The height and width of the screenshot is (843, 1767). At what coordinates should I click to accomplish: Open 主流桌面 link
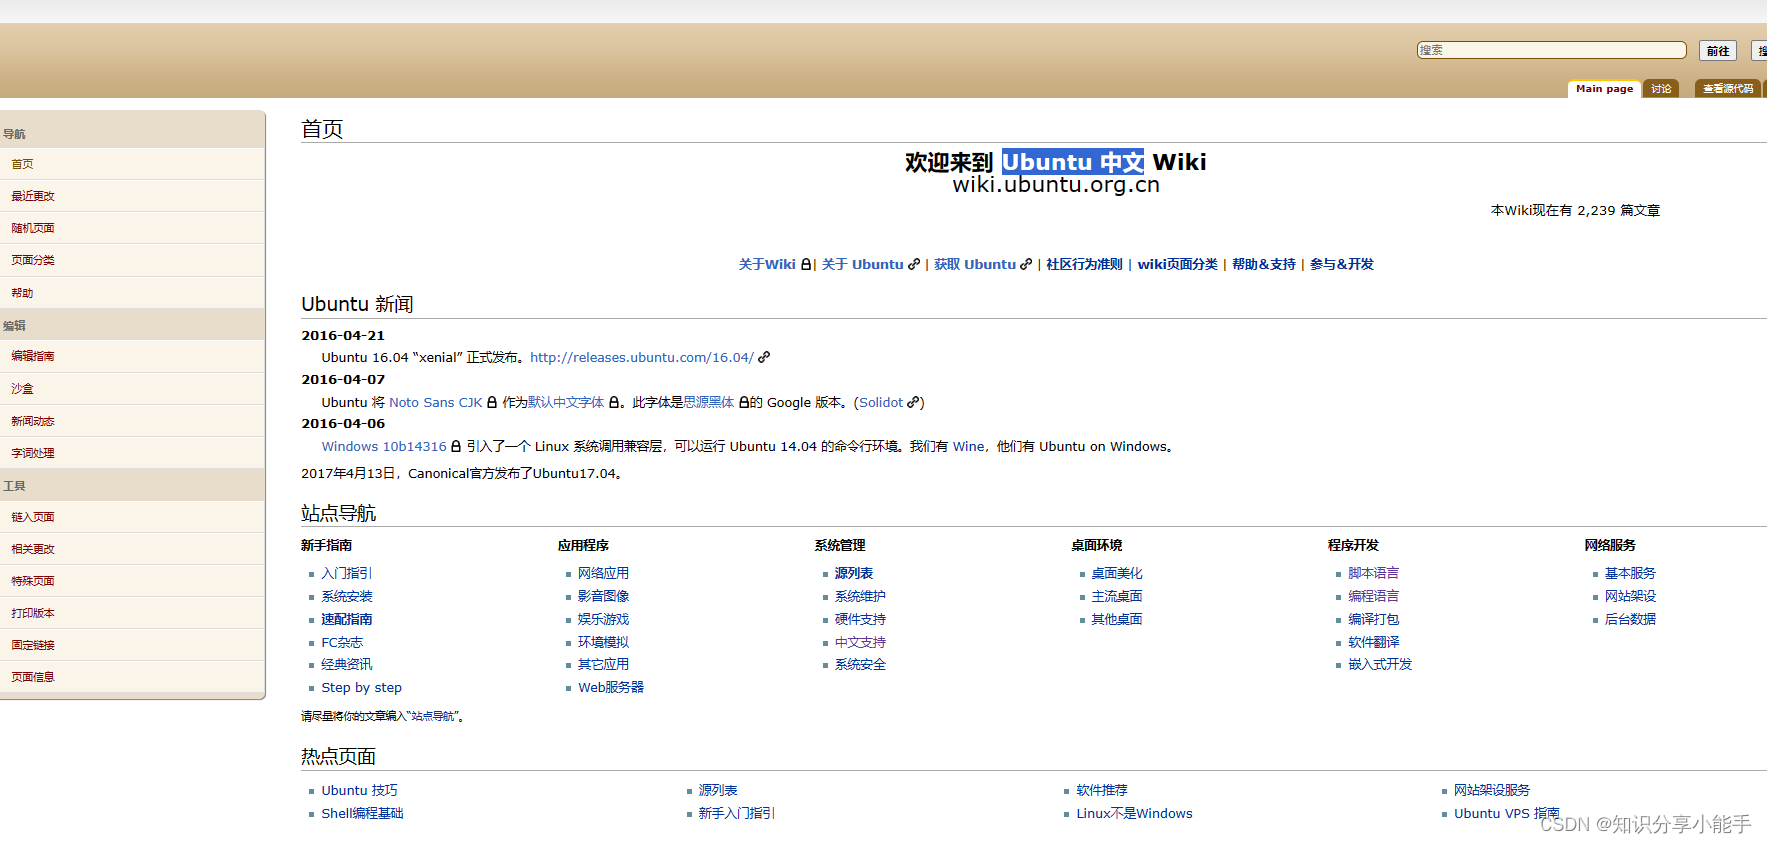pyautogui.click(x=1116, y=596)
